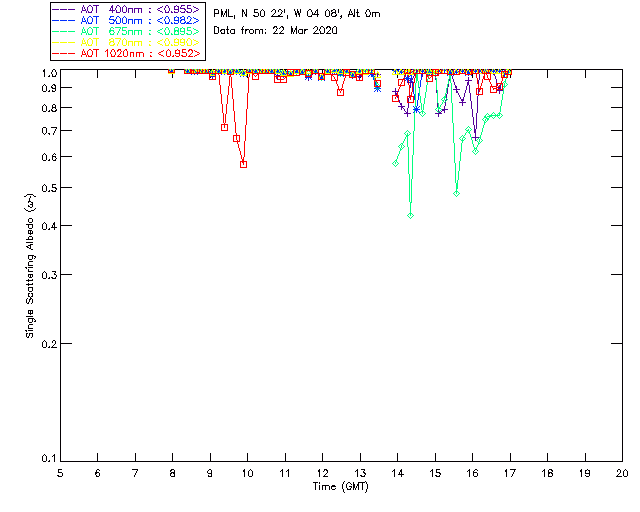
Task: Click the y-axis label 0.3
Action: (x=48, y=275)
